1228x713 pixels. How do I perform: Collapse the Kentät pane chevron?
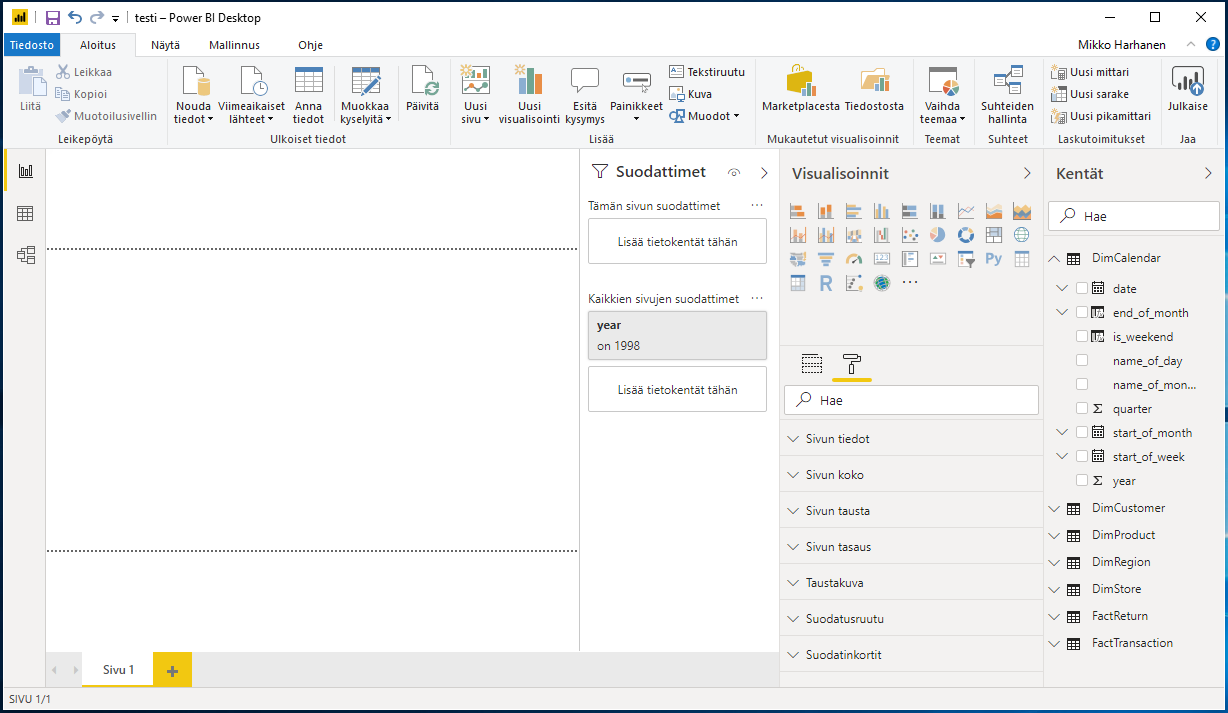pos(1208,173)
